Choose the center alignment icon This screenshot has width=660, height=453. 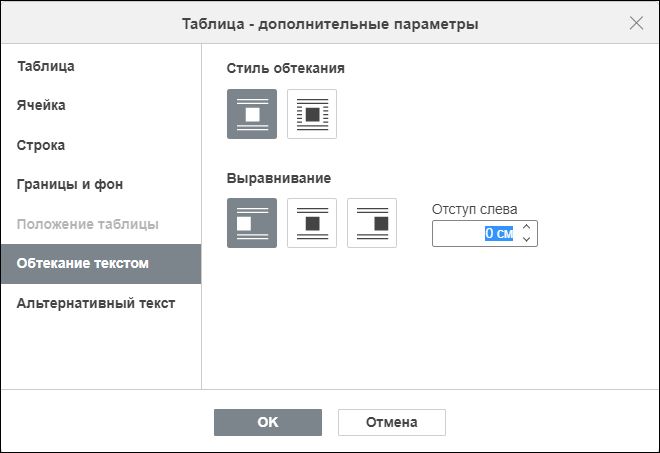[x=312, y=223]
